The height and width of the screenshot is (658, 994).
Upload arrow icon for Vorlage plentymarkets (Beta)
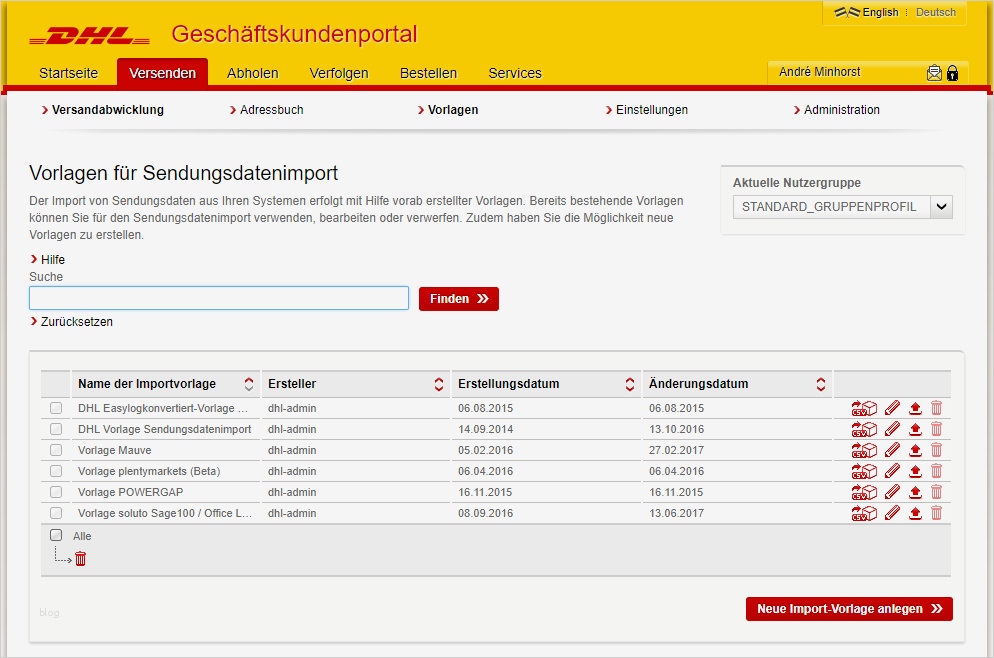pos(915,471)
